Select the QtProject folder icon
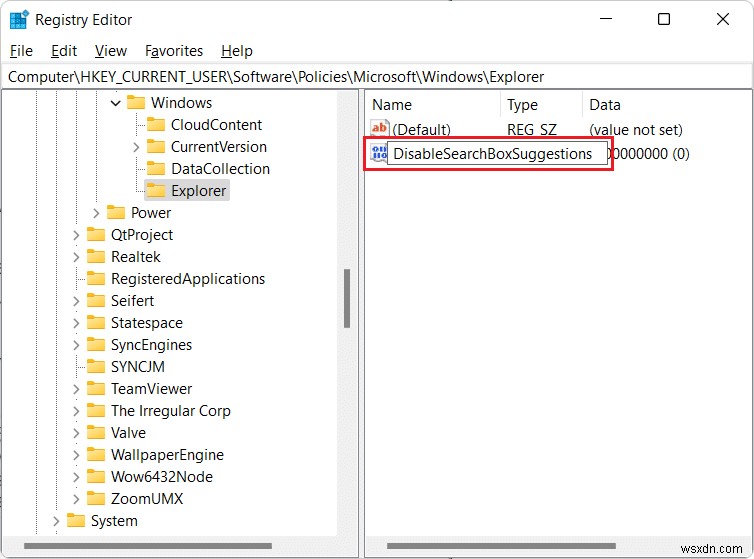Image resolution: width=754 pixels, height=559 pixels. point(96,235)
